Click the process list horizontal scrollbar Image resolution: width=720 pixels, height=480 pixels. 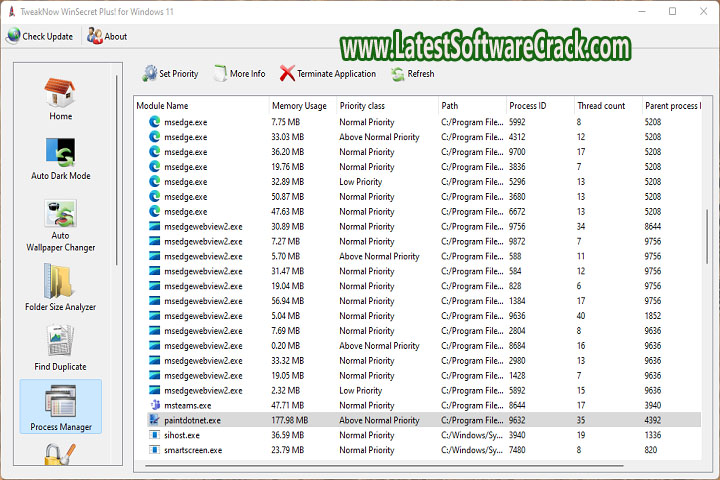[x=384, y=466]
